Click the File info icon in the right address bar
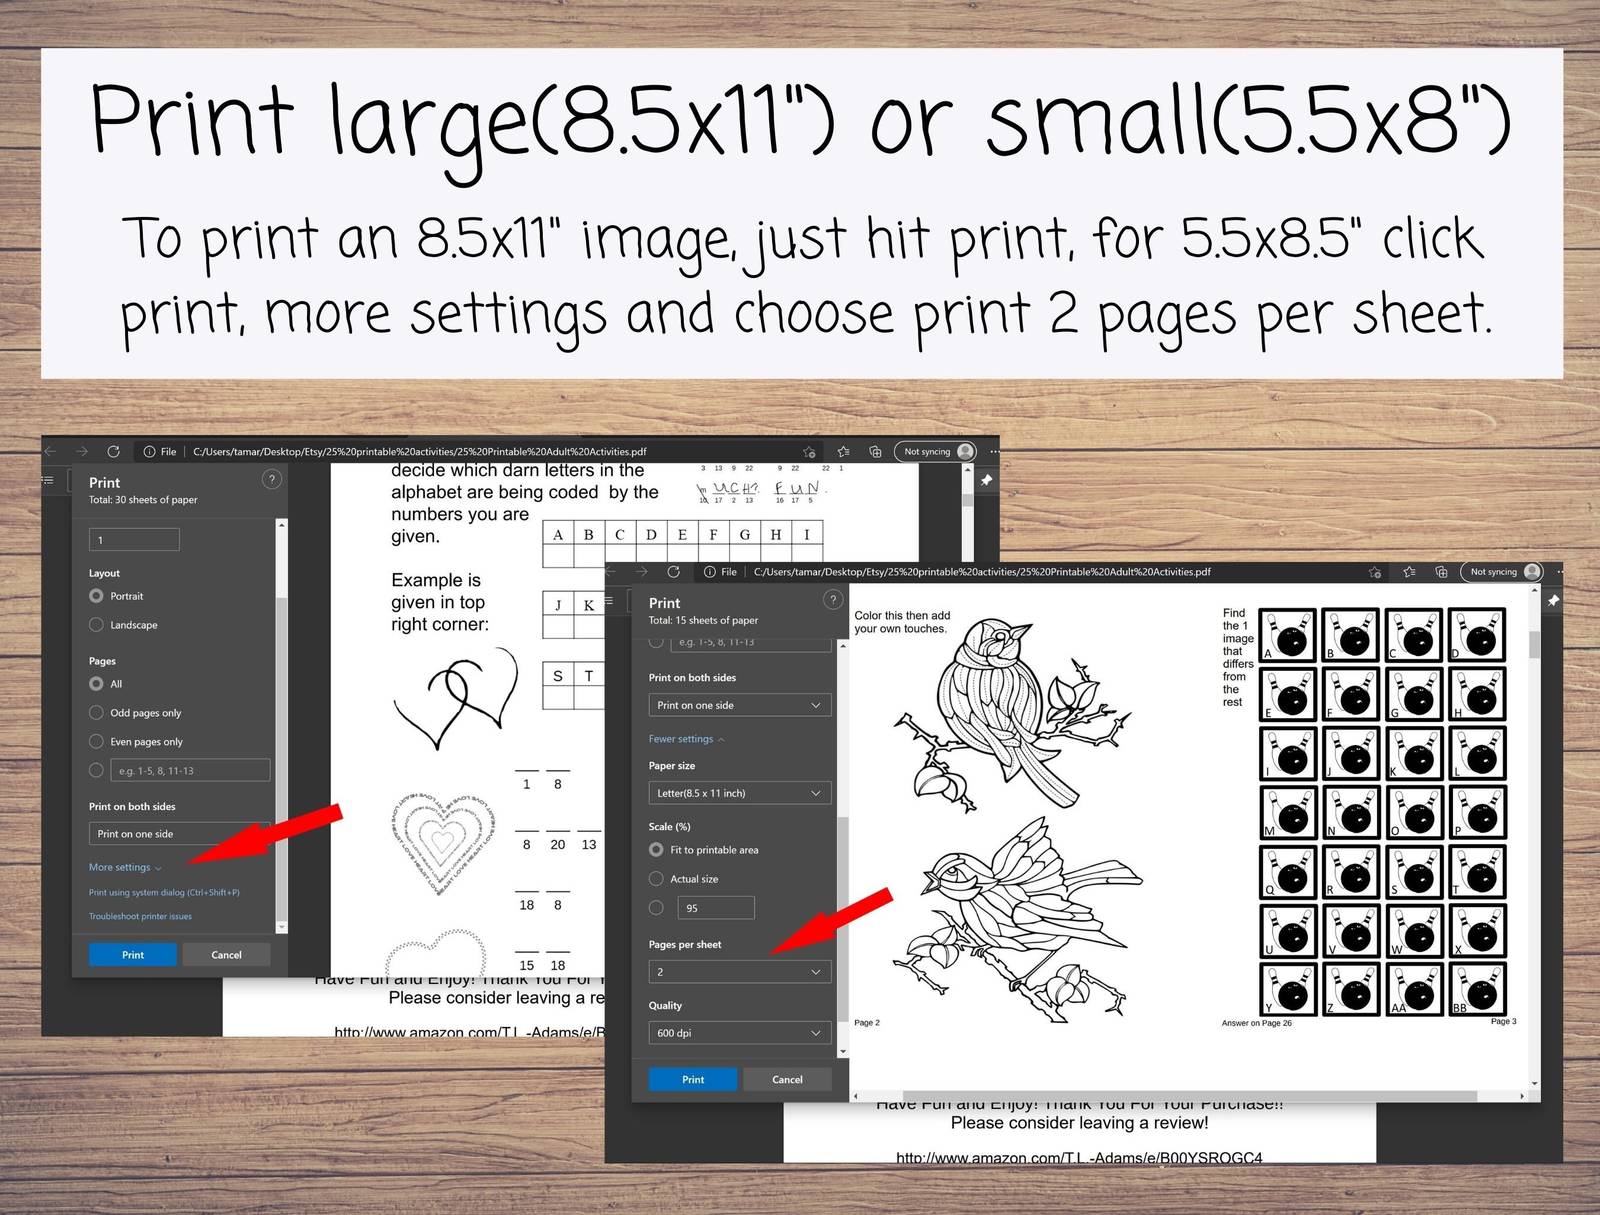 (x=709, y=572)
